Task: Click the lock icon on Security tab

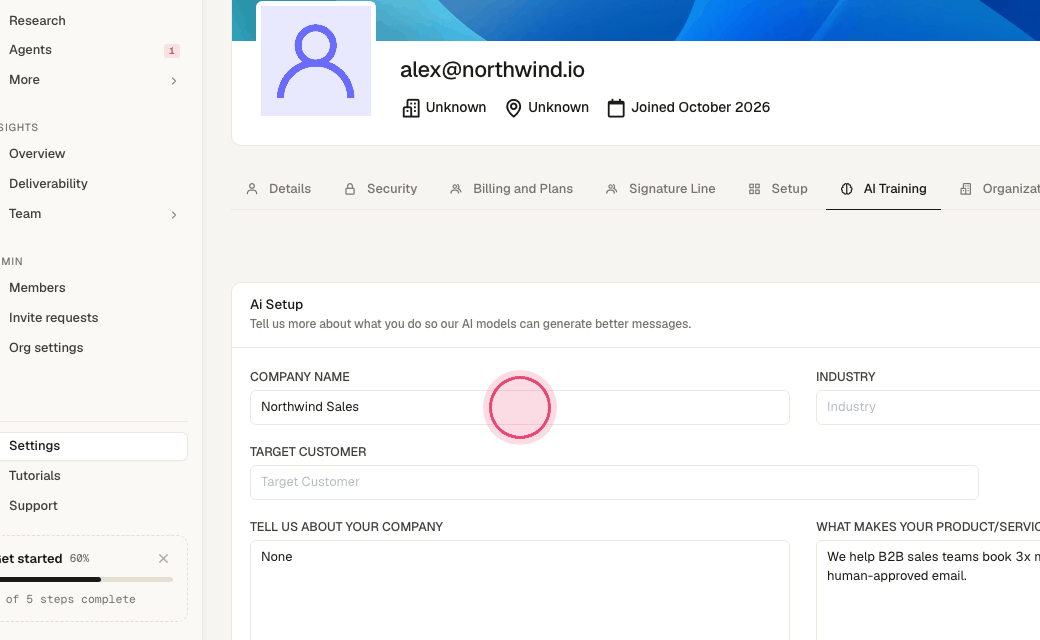Action: 350,189
